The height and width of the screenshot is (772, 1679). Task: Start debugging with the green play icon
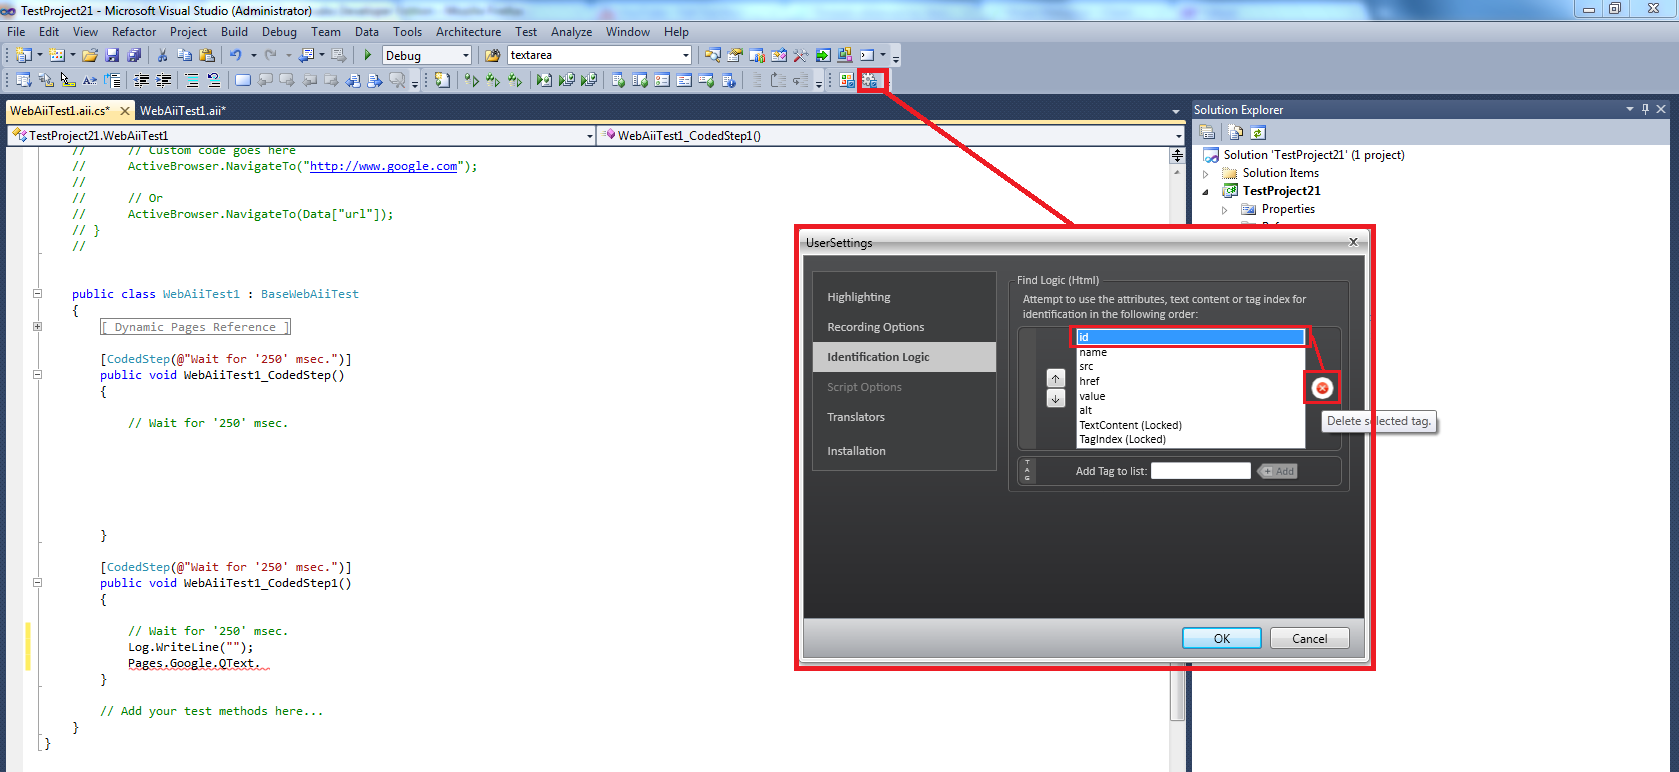pyautogui.click(x=368, y=55)
